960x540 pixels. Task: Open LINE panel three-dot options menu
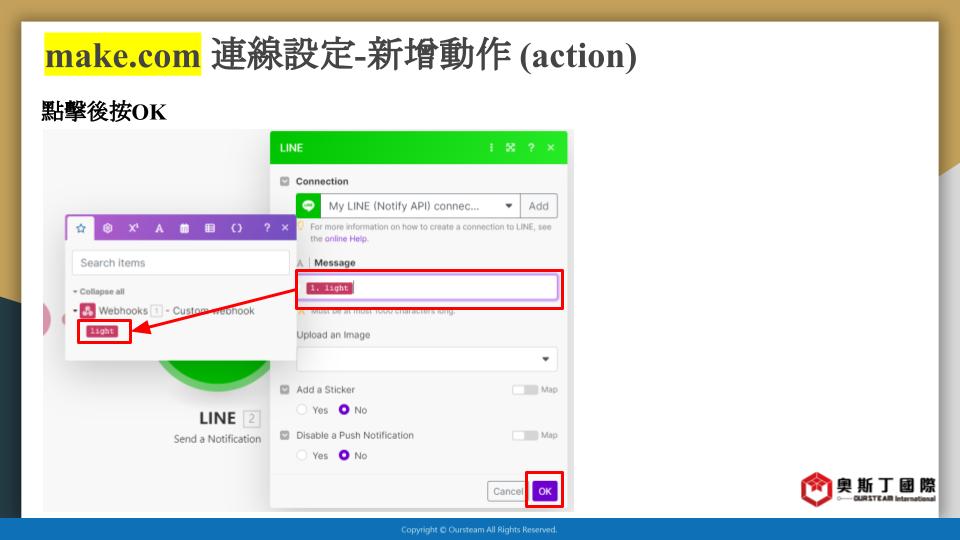click(x=491, y=148)
